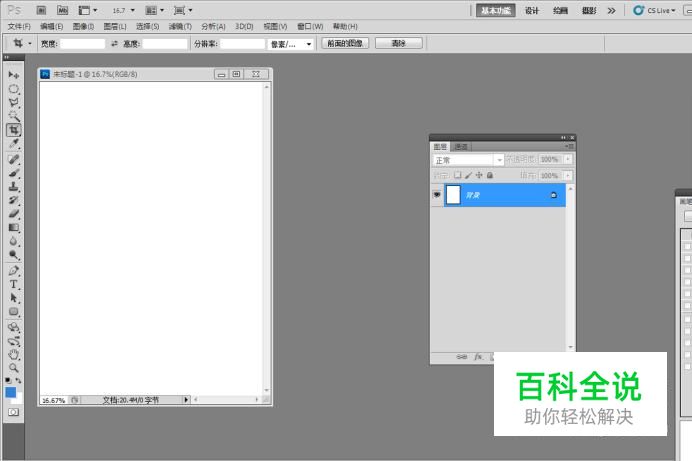Select the Eyedropper tool

[14, 143]
